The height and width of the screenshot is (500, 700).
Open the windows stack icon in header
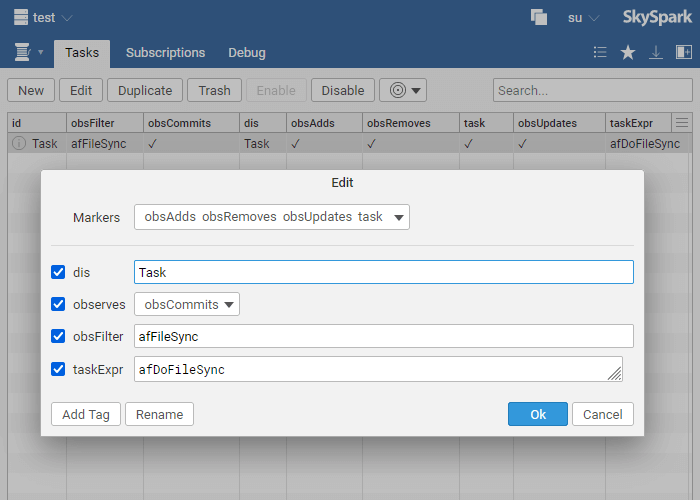[x=539, y=17]
